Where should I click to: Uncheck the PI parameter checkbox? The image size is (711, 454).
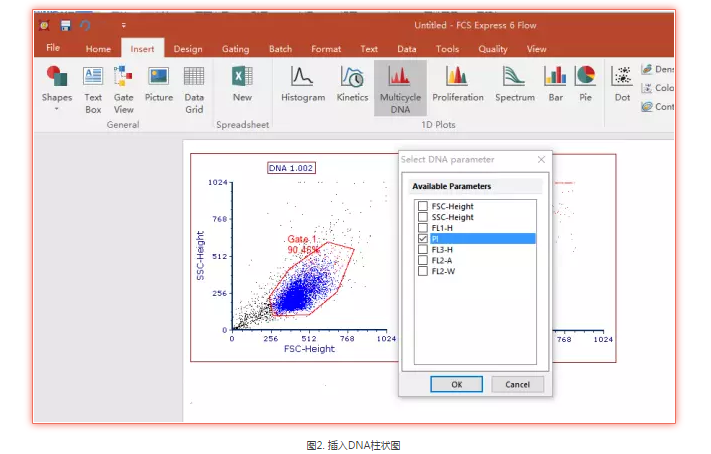click(423, 239)
